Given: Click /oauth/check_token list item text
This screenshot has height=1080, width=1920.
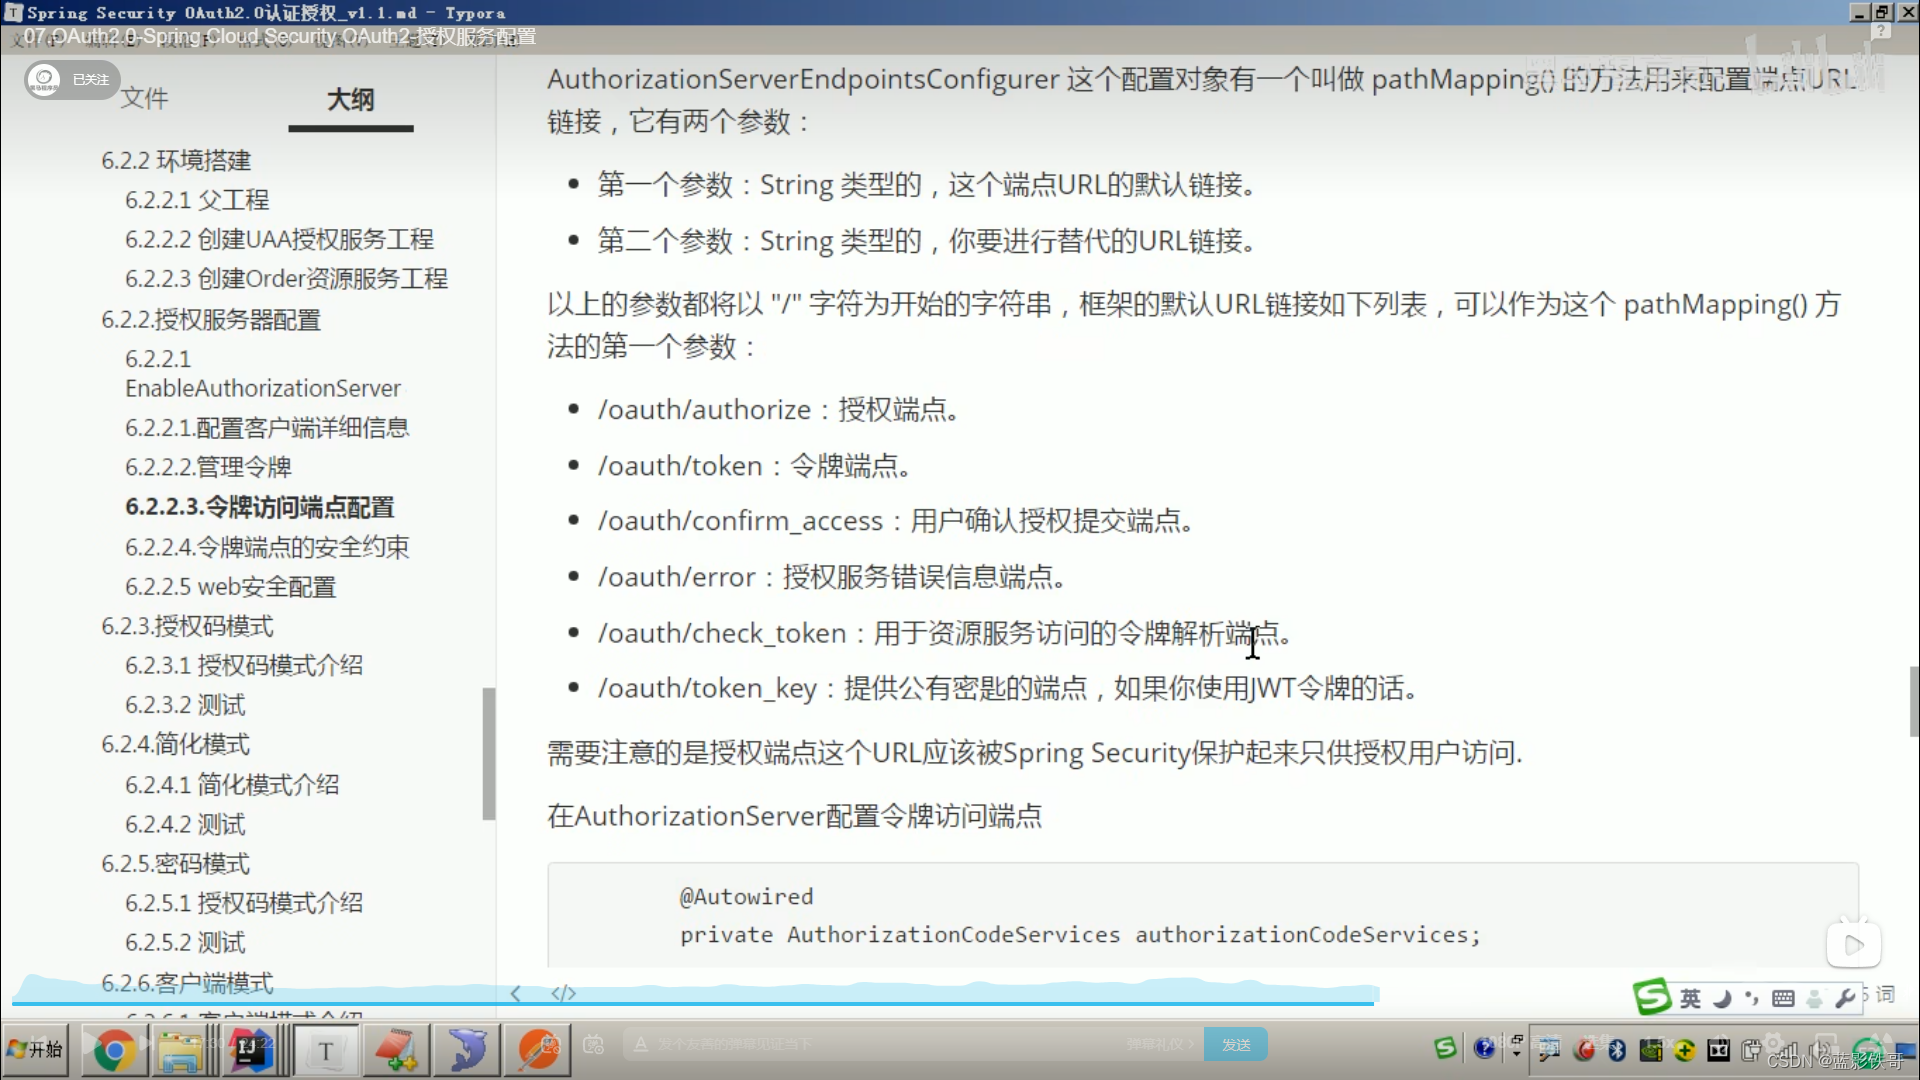Looking at the screenshot, I should (x=944, y=633).
